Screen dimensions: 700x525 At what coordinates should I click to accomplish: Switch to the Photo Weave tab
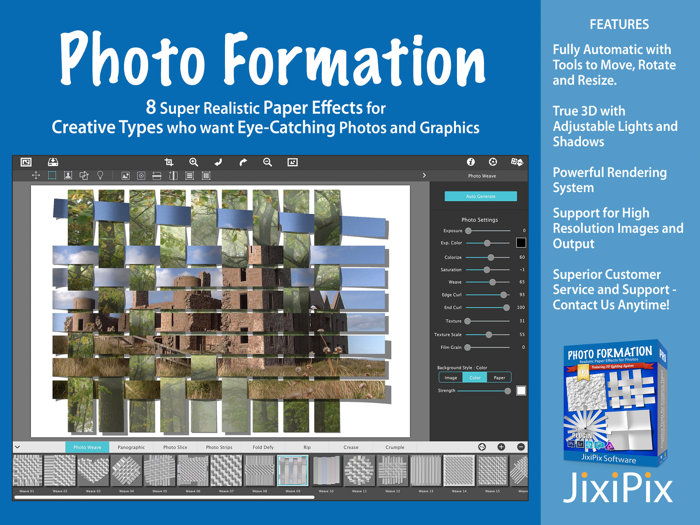click(x=87, y=447)
